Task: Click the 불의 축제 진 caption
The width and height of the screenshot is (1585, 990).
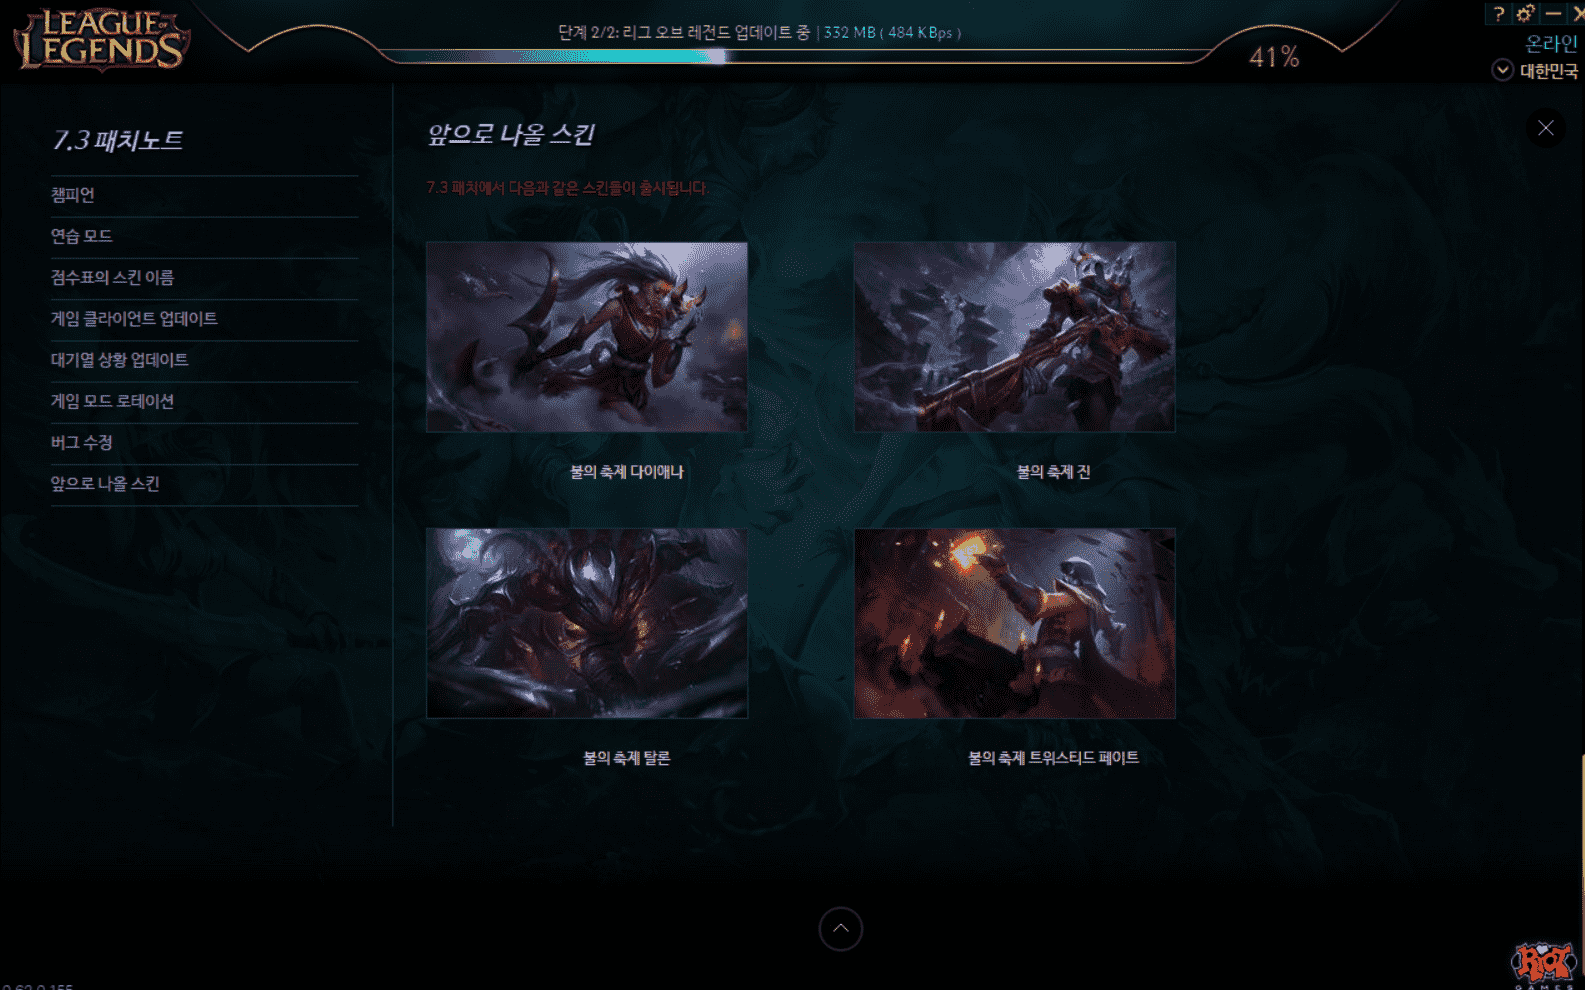Action: pos(1054,472)
